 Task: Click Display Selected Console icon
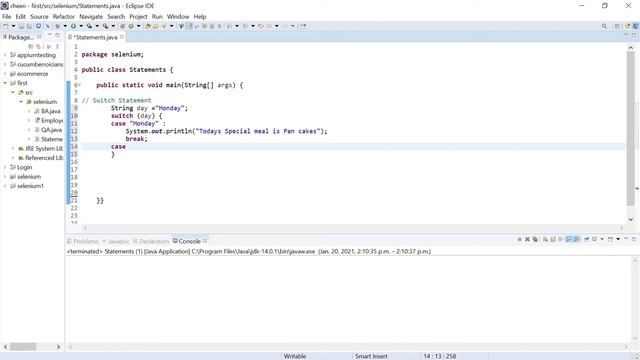click(x=594, y=239)
